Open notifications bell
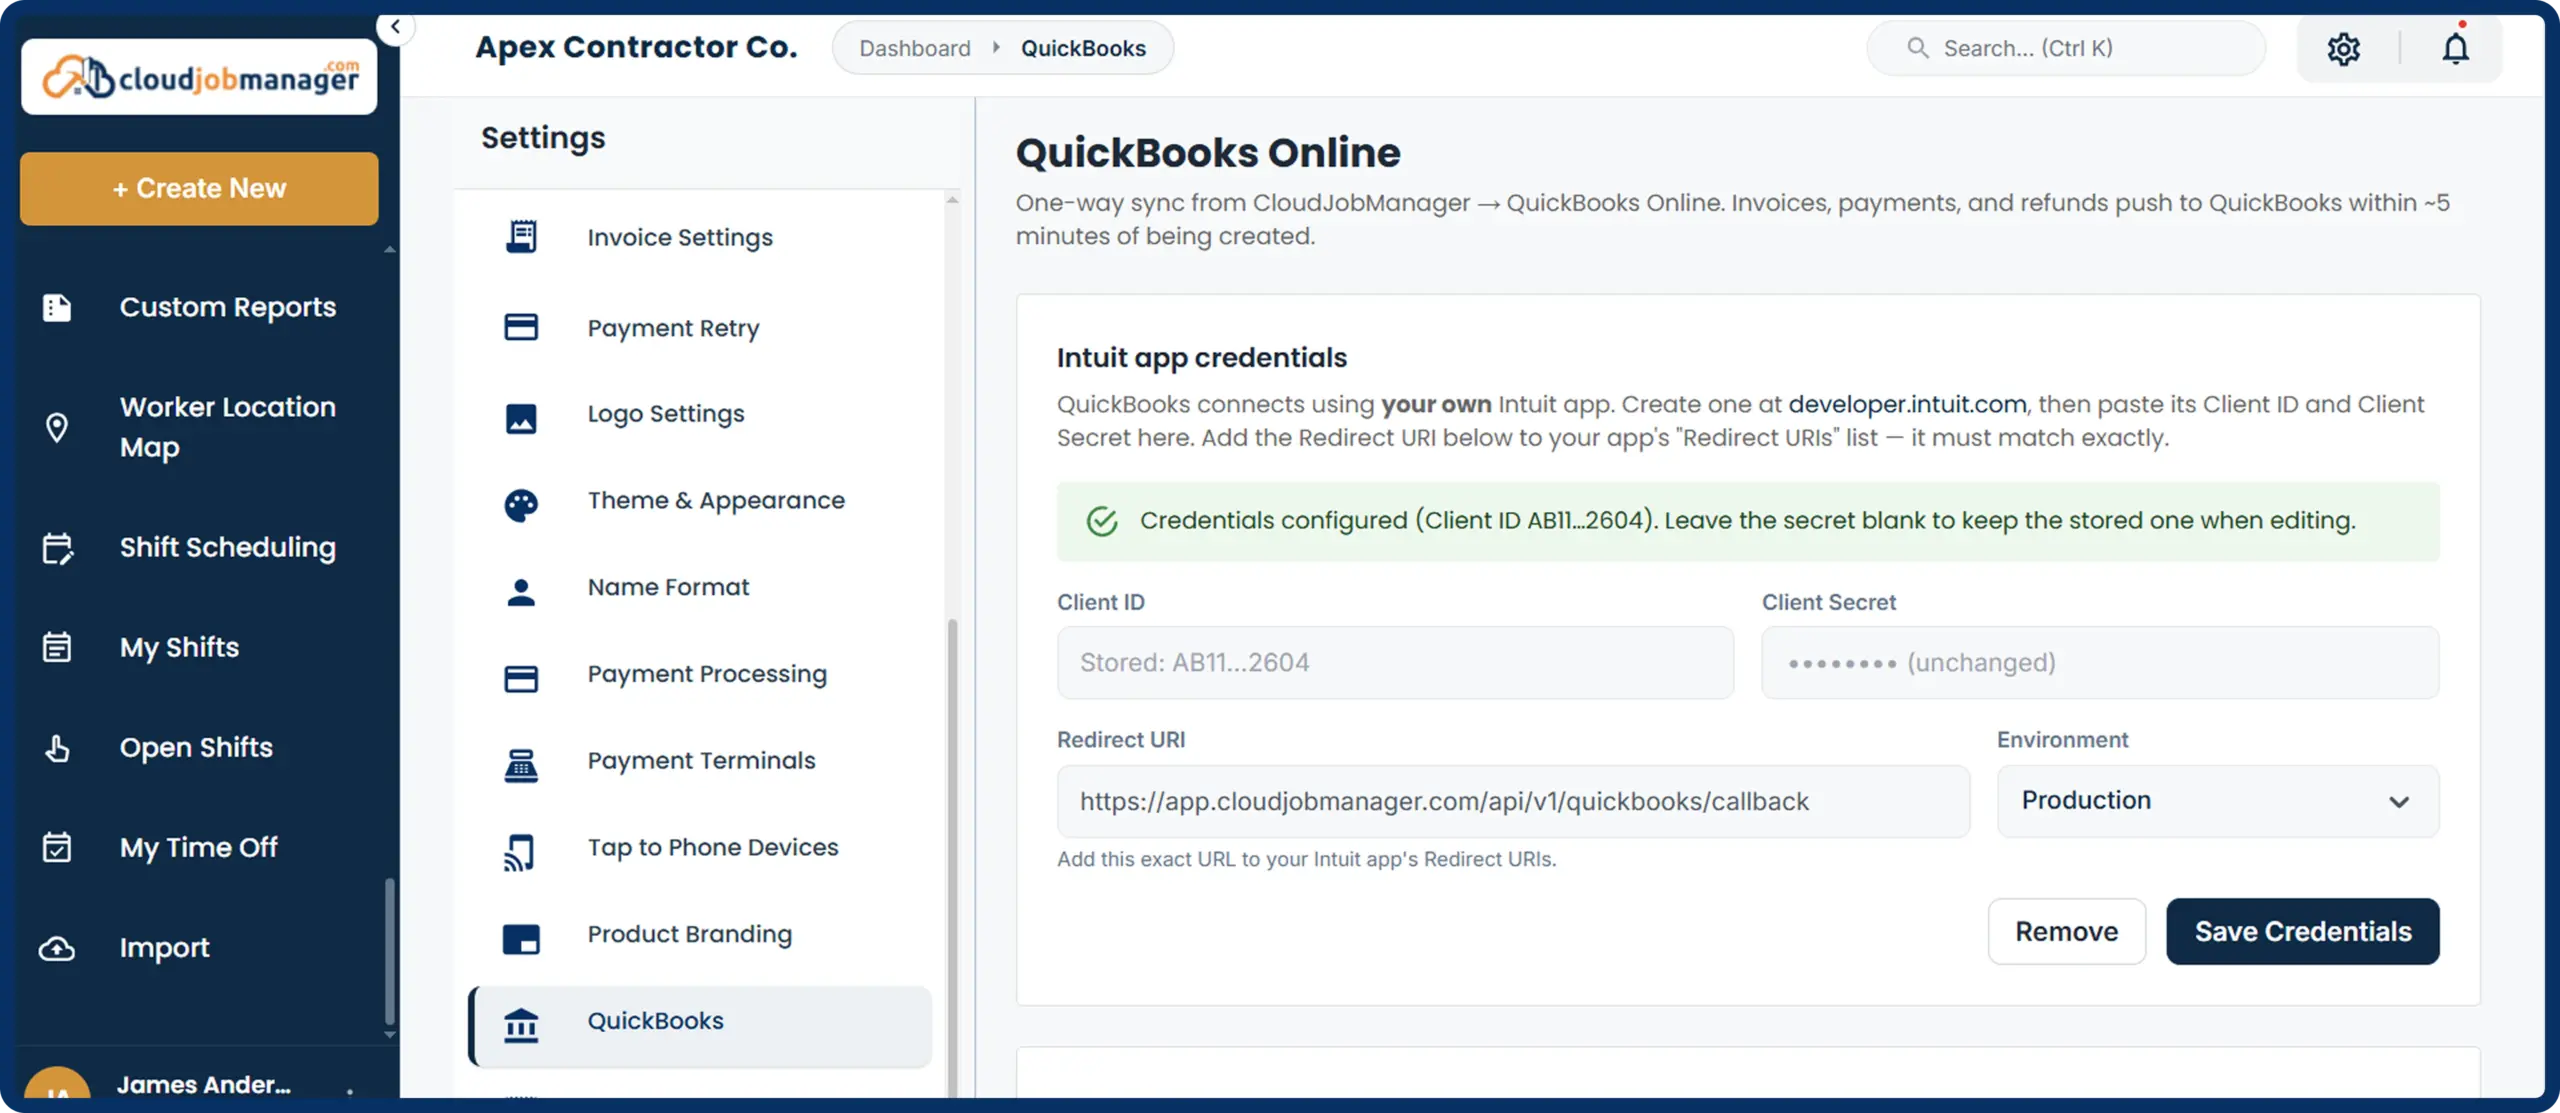Image resolution: width=2560 pixels, height=1113 pixels. coord(2455,48)
